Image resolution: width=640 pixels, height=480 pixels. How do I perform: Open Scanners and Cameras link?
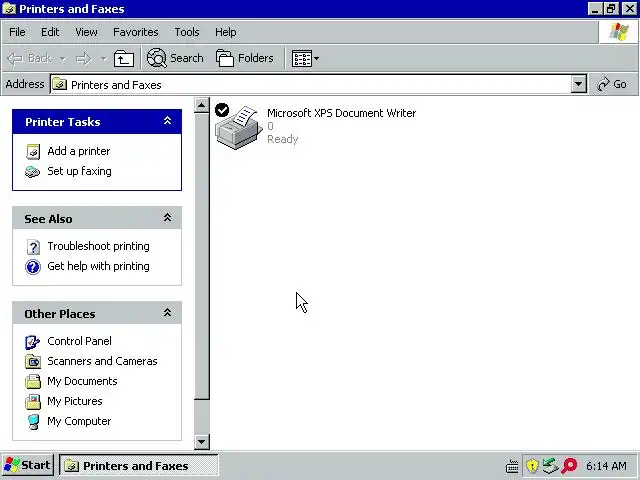[x=102, y=361]
